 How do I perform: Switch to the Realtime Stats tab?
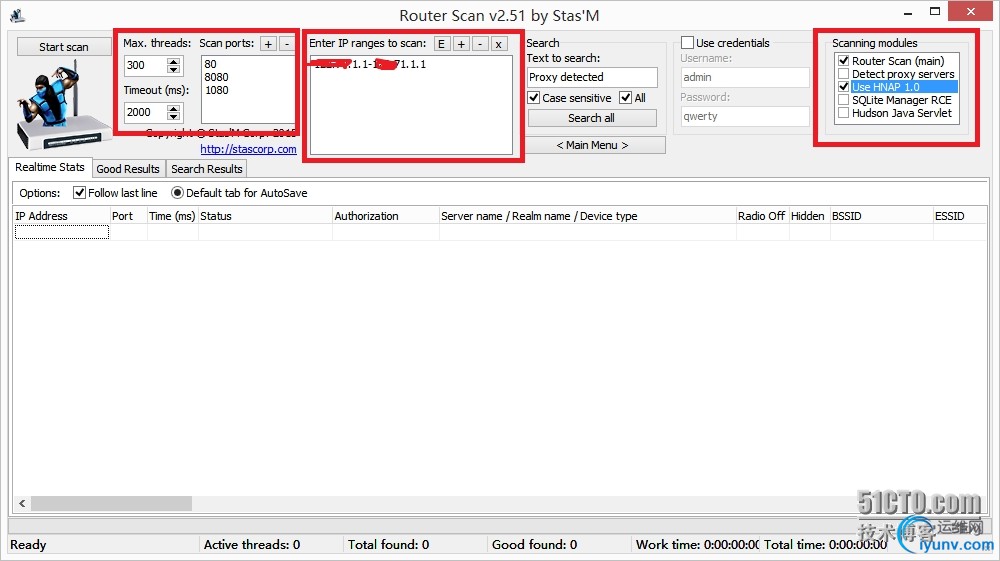tap(50, 168)
